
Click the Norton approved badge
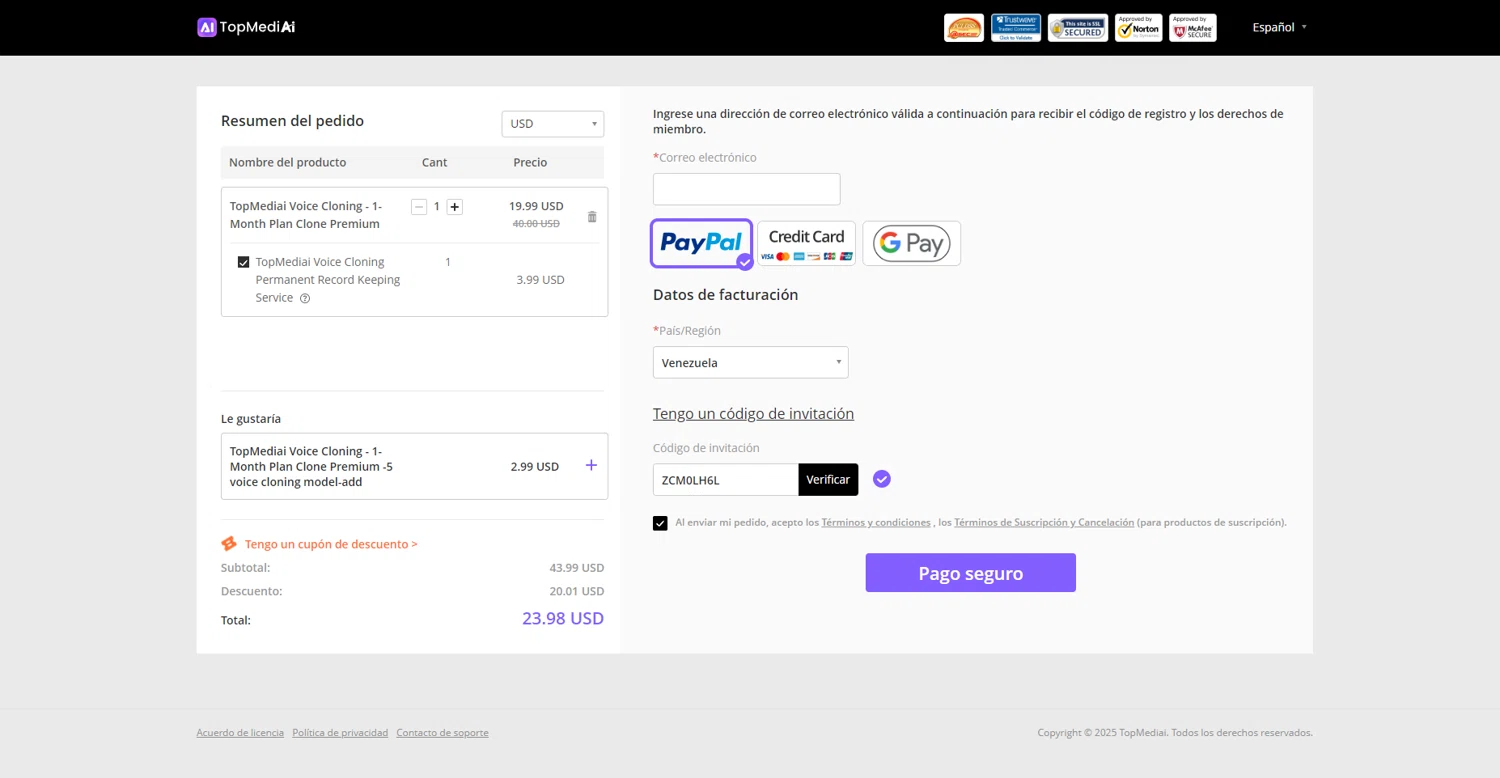(x=1139, y=28)
